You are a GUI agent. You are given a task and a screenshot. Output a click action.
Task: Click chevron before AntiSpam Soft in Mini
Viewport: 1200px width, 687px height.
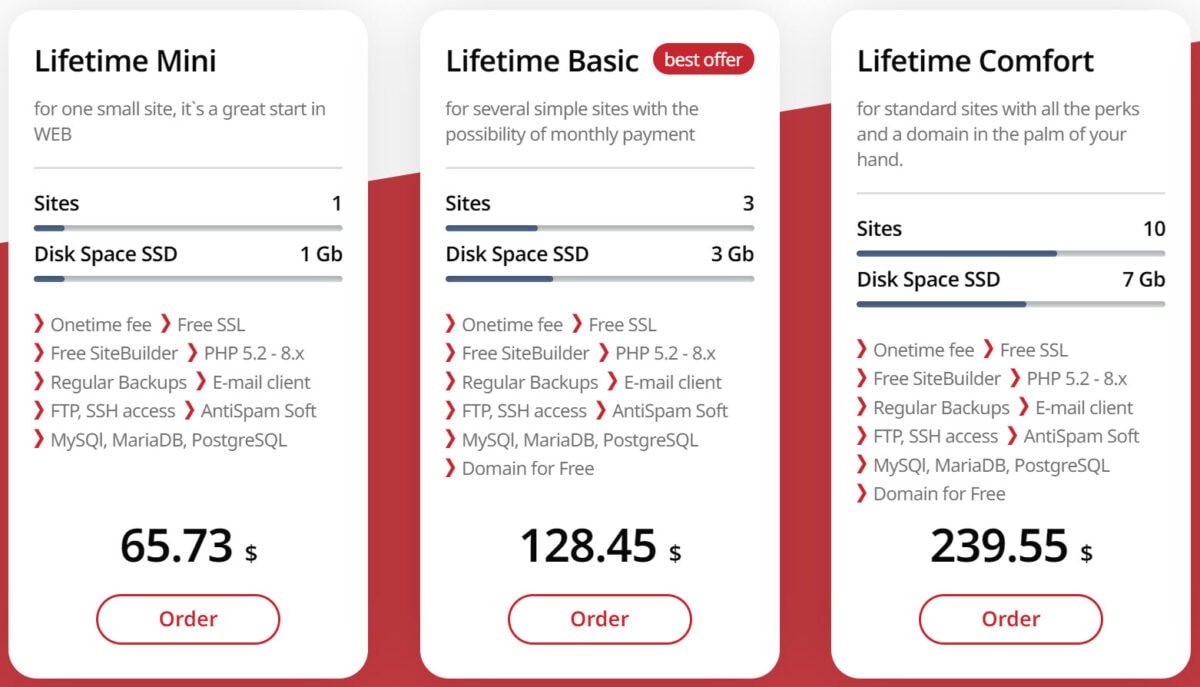pyautogui.click(x=189, y=410)
